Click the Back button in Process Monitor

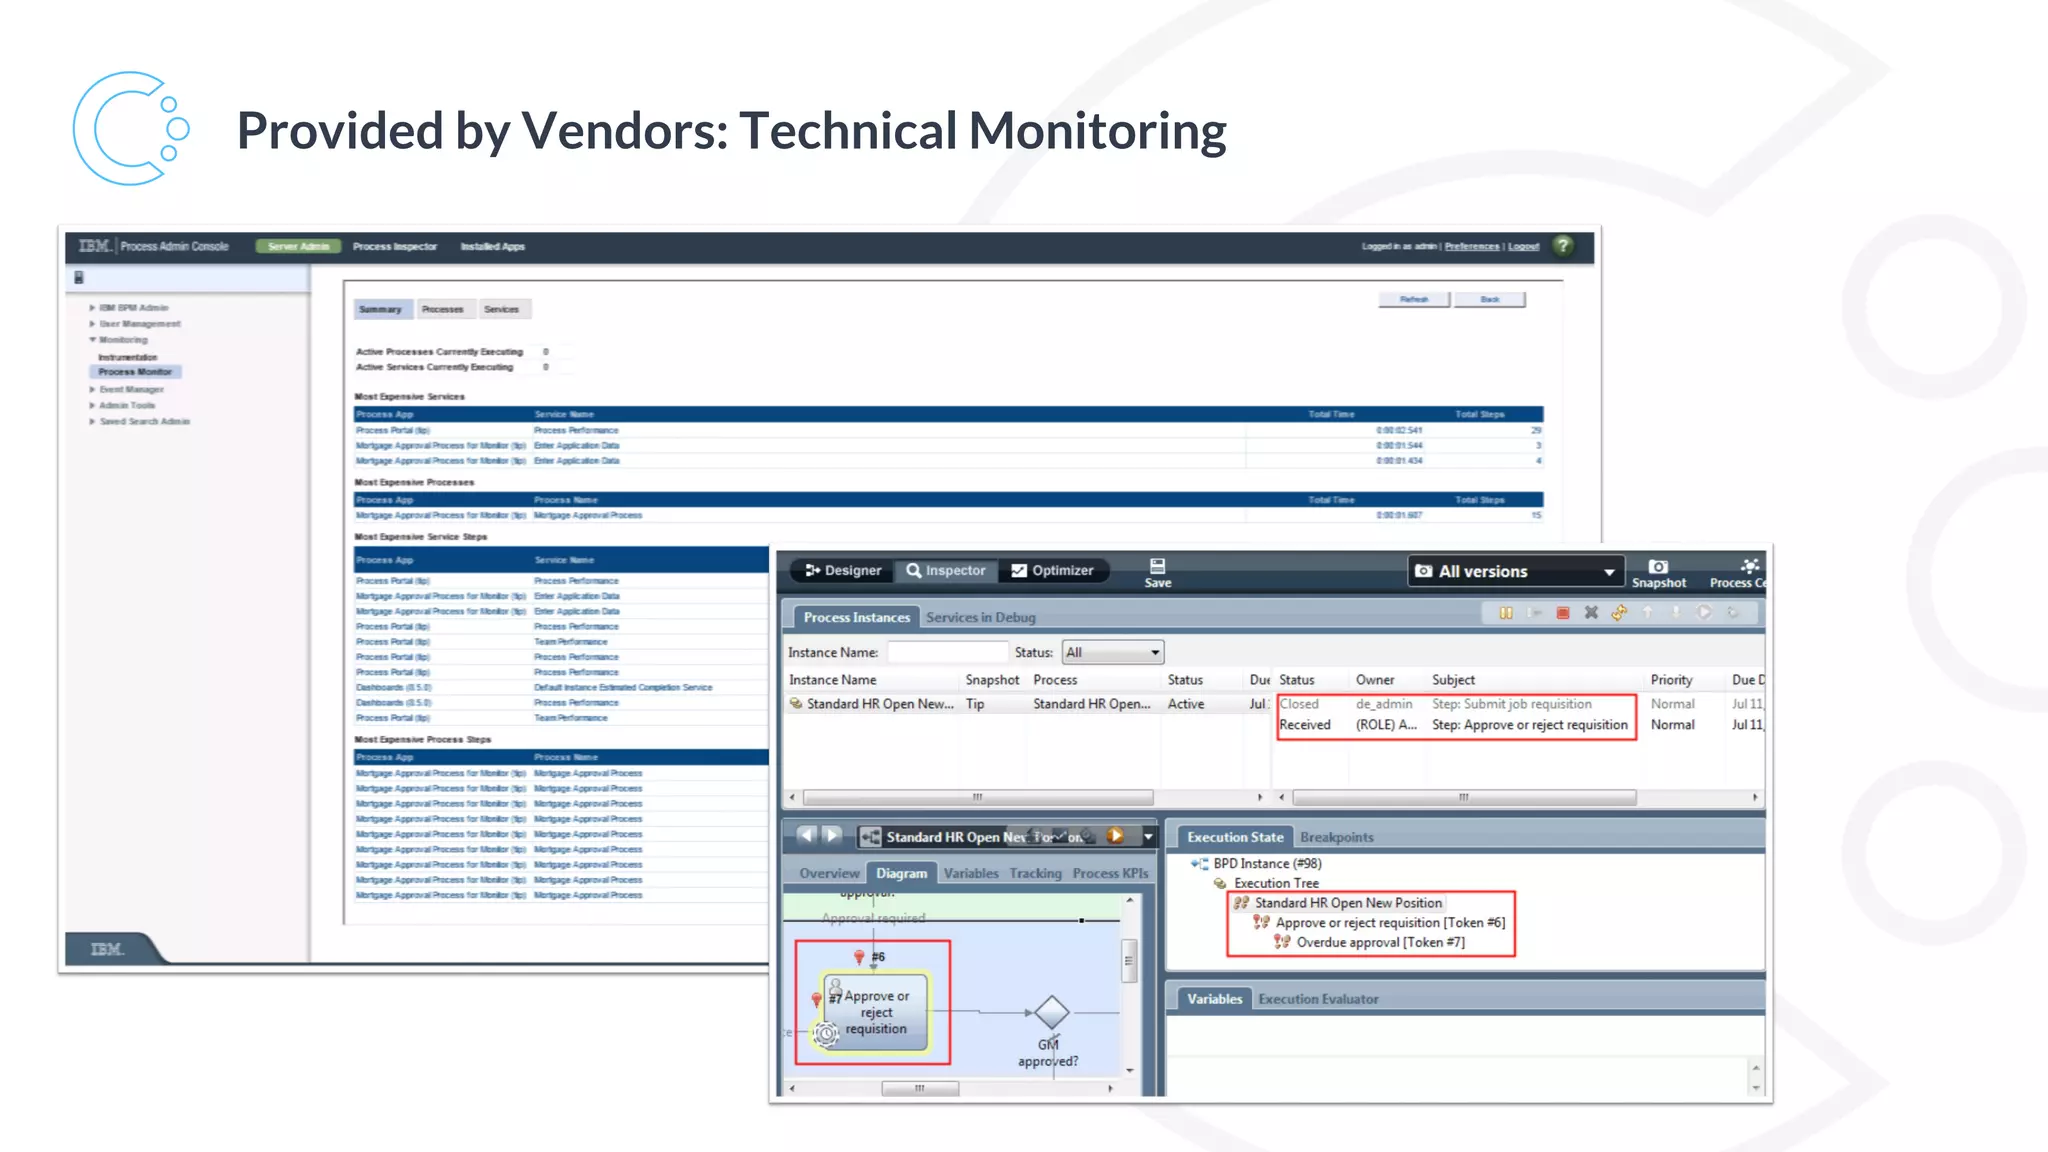1490,299
